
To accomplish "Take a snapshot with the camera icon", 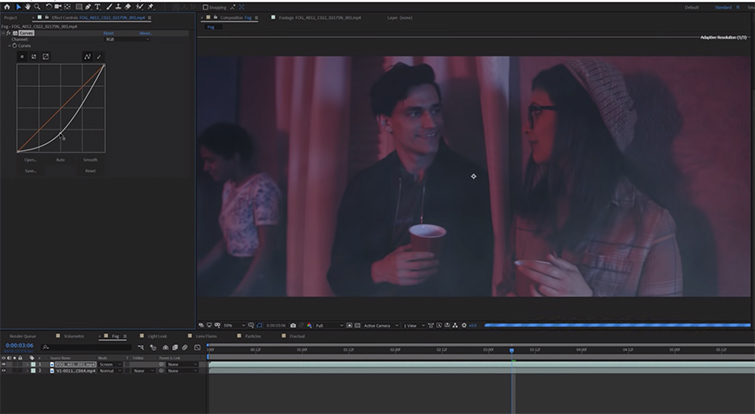I will pyautogui.click(x=292, y=325).
